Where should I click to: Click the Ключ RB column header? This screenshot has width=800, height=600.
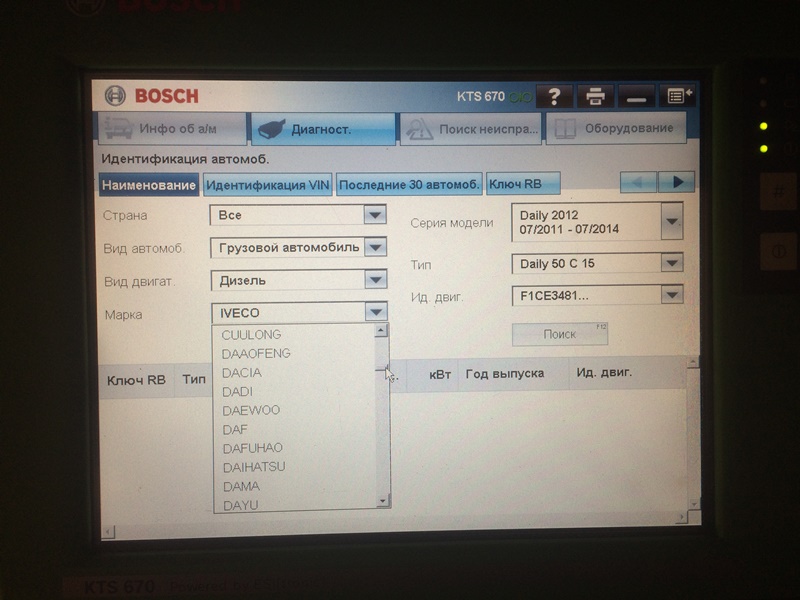pos(136,380)
